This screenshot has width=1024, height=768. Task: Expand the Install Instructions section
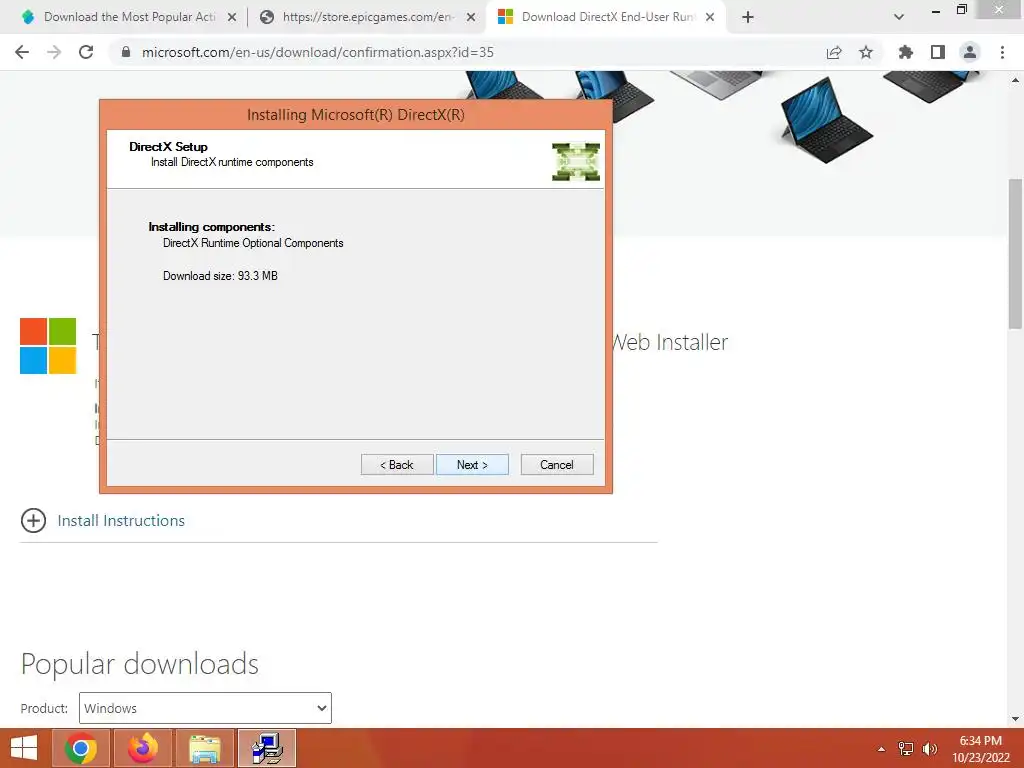pyautogui.click(x=33, y=520)
